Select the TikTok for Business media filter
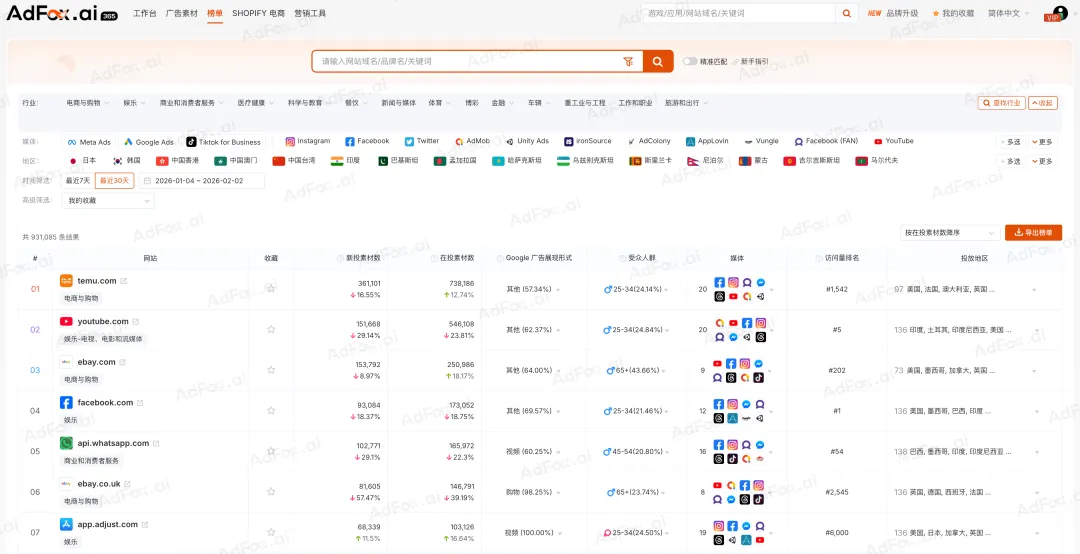This screenshot has height=554, width=1080. coord(223,142)
